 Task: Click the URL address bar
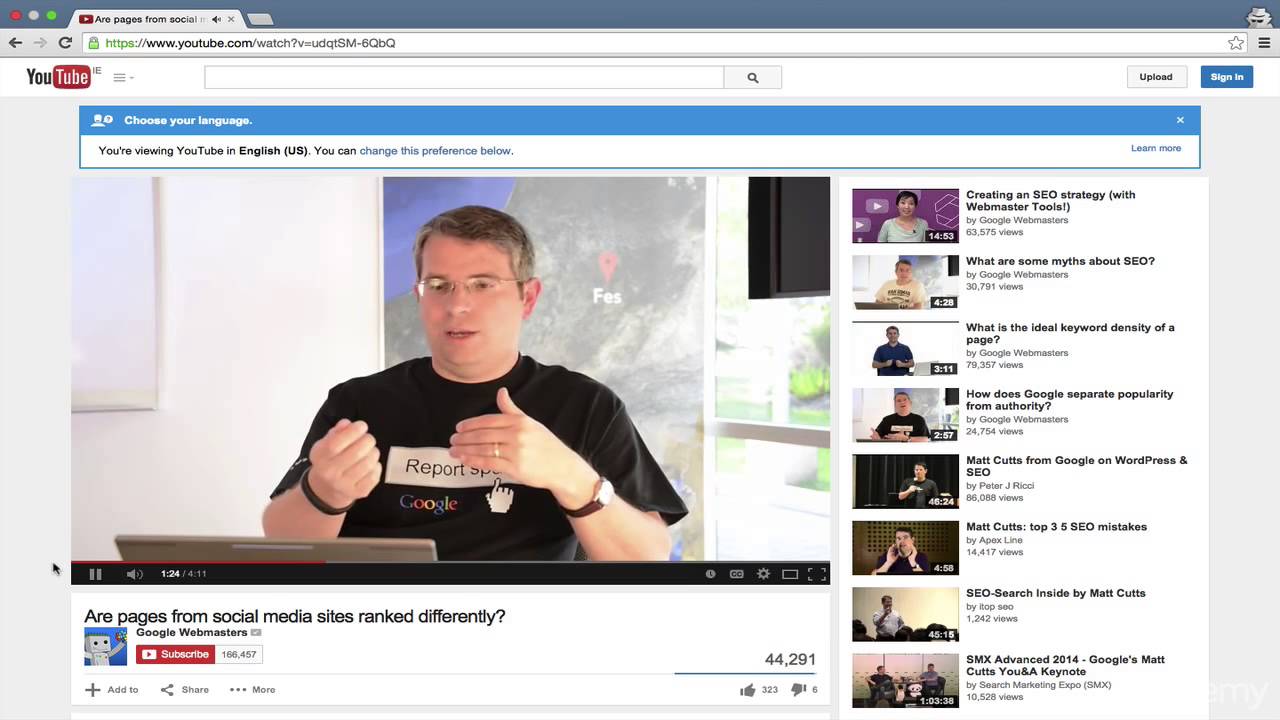tap(660, 43)
